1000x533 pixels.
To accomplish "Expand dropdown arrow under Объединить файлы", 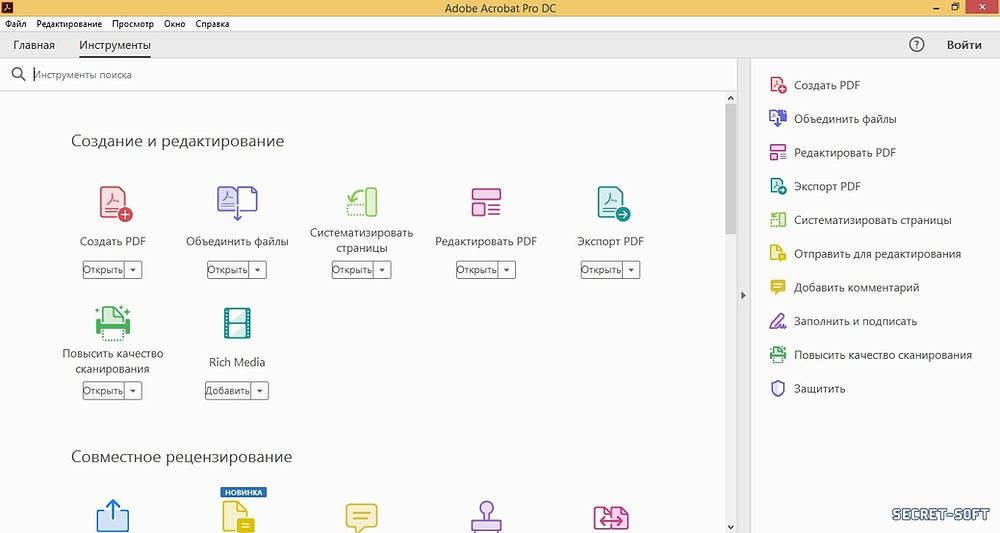I will [258, 270].
